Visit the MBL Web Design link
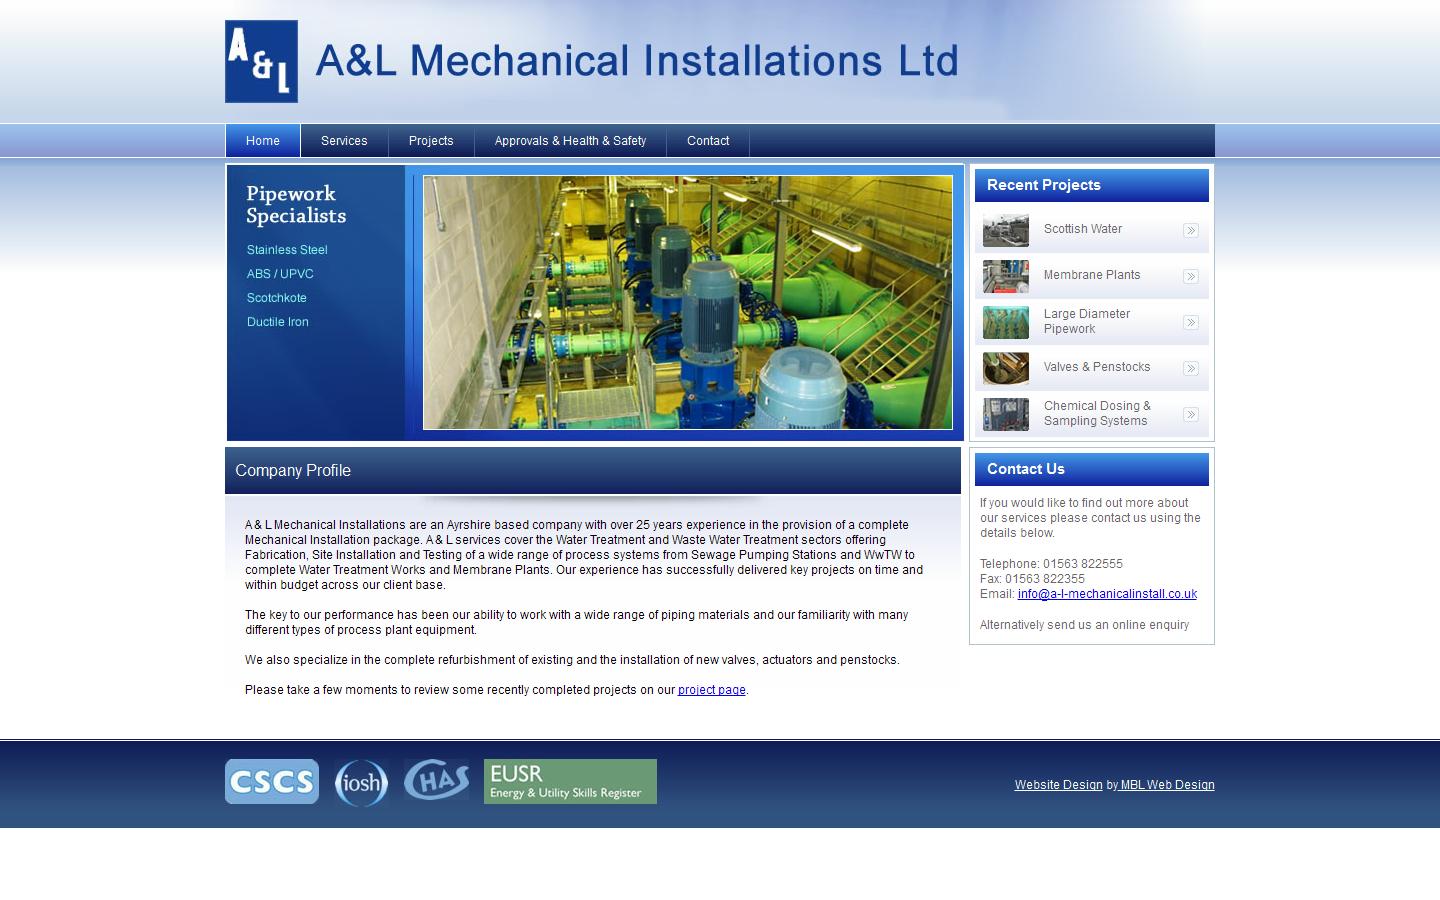1440x900 pixels. [1166, 784]
